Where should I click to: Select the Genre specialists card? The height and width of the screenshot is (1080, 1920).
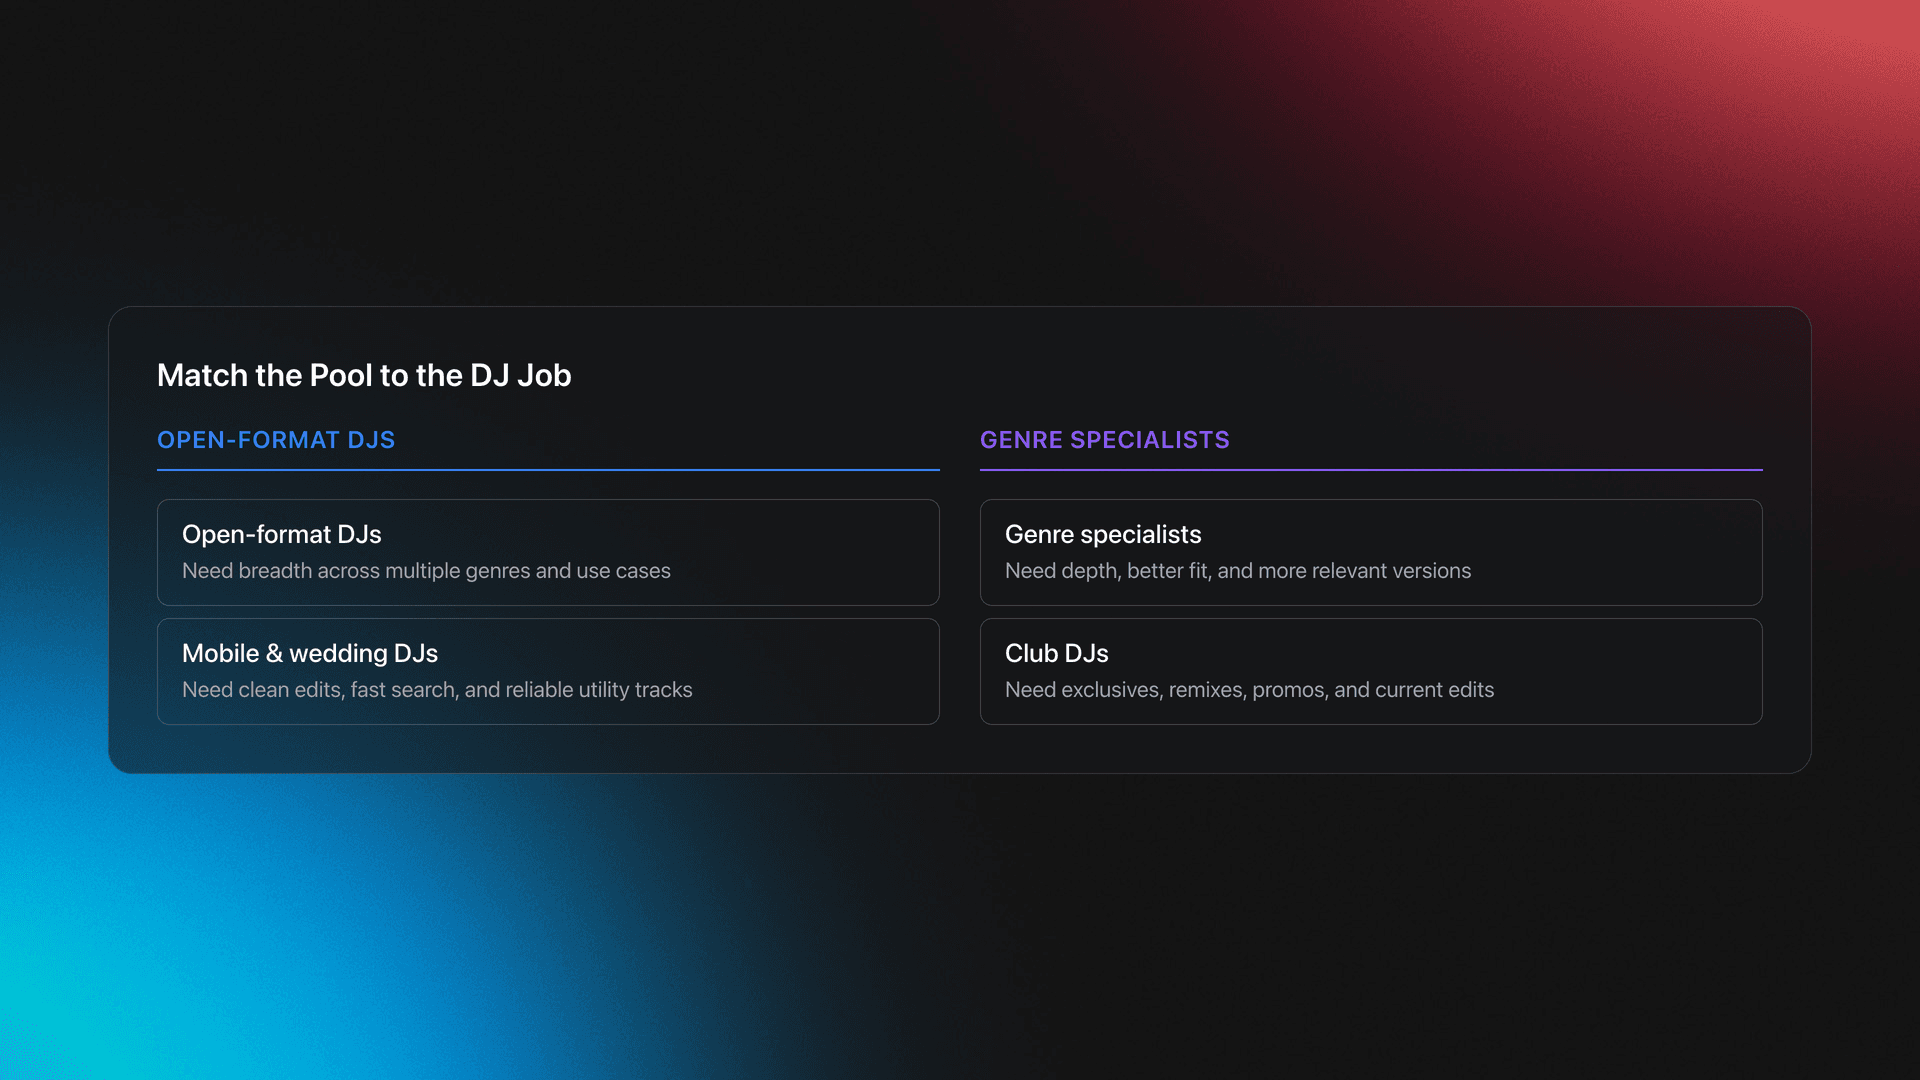point(1371,551)
